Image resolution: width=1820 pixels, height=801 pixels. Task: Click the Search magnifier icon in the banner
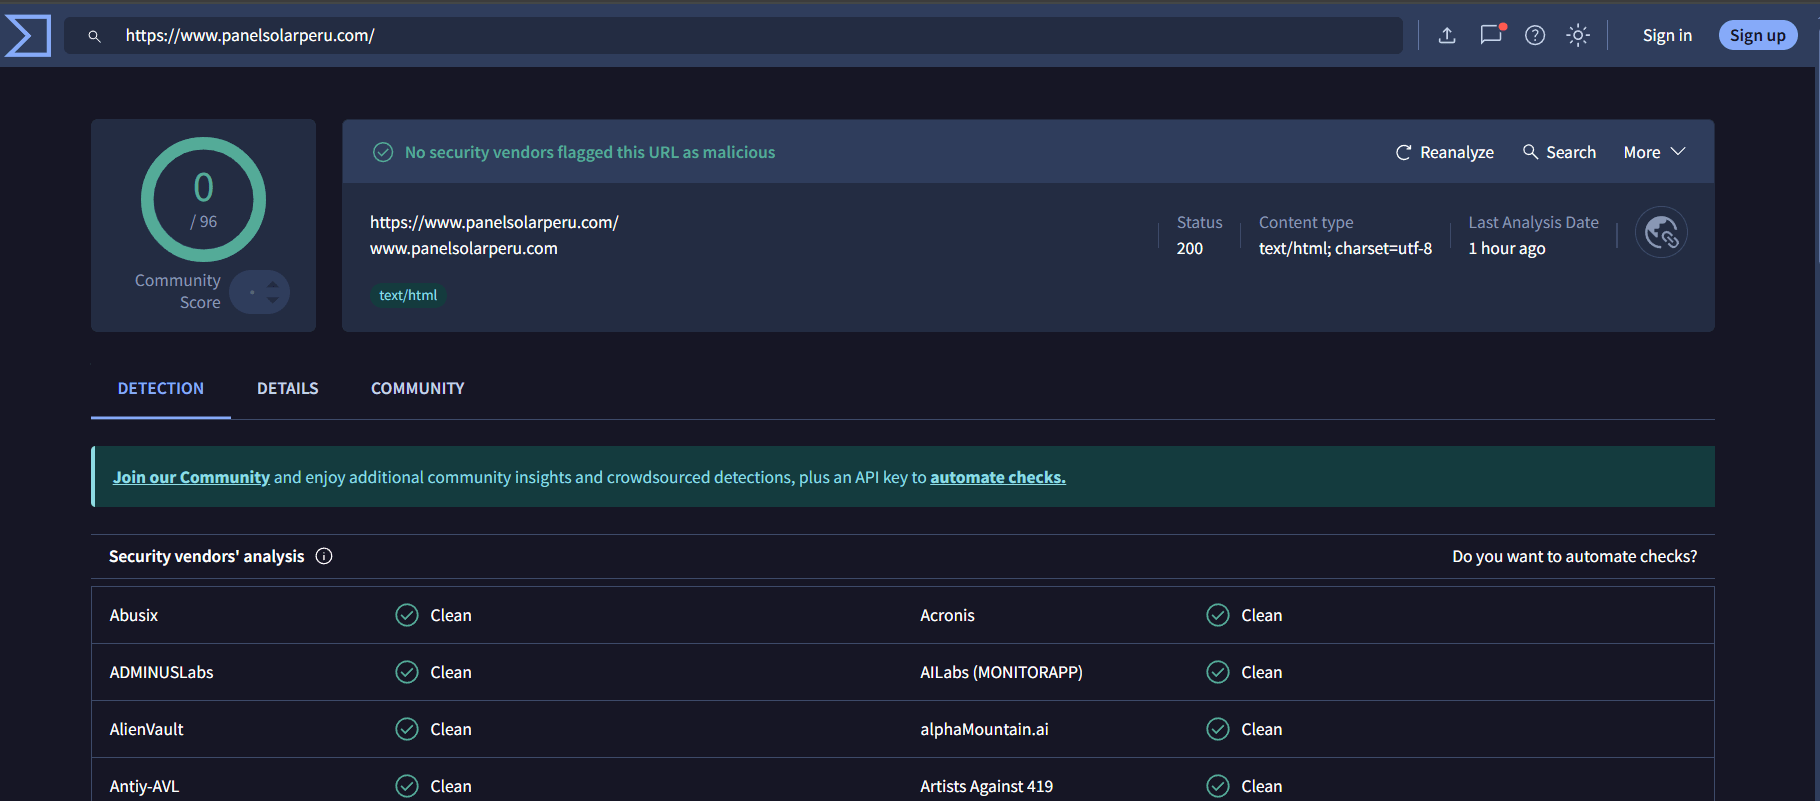[1530, 152]
